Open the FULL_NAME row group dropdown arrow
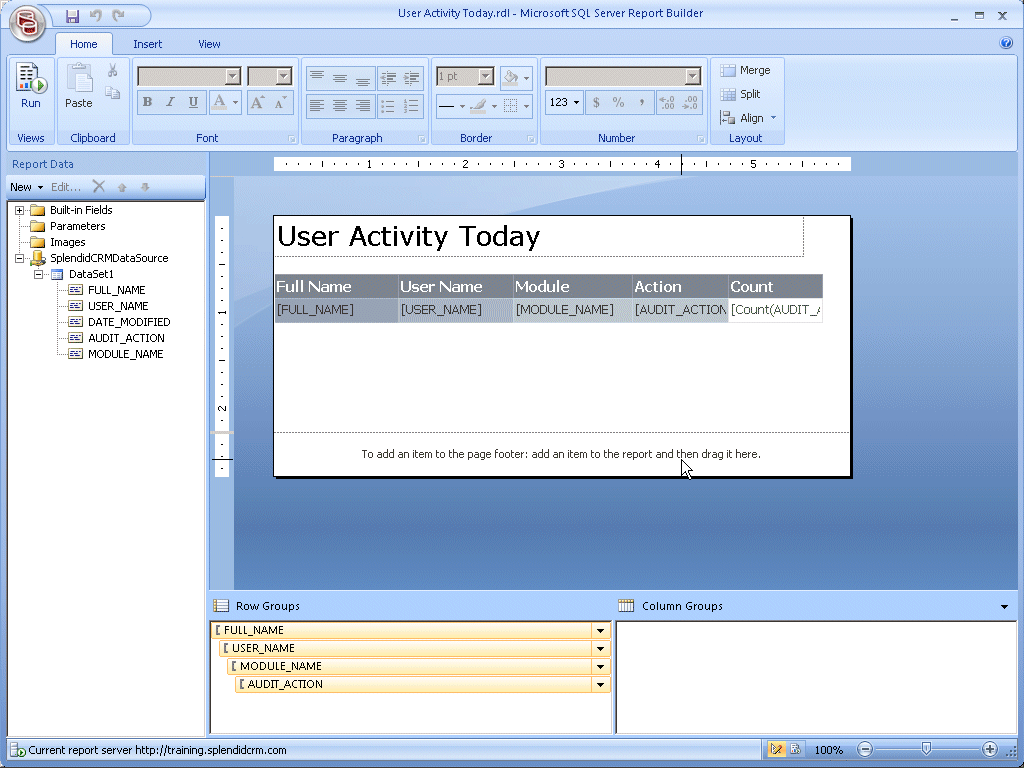Screen dimensions: 1024x768 pyautogui.click(x=600, y=631)
